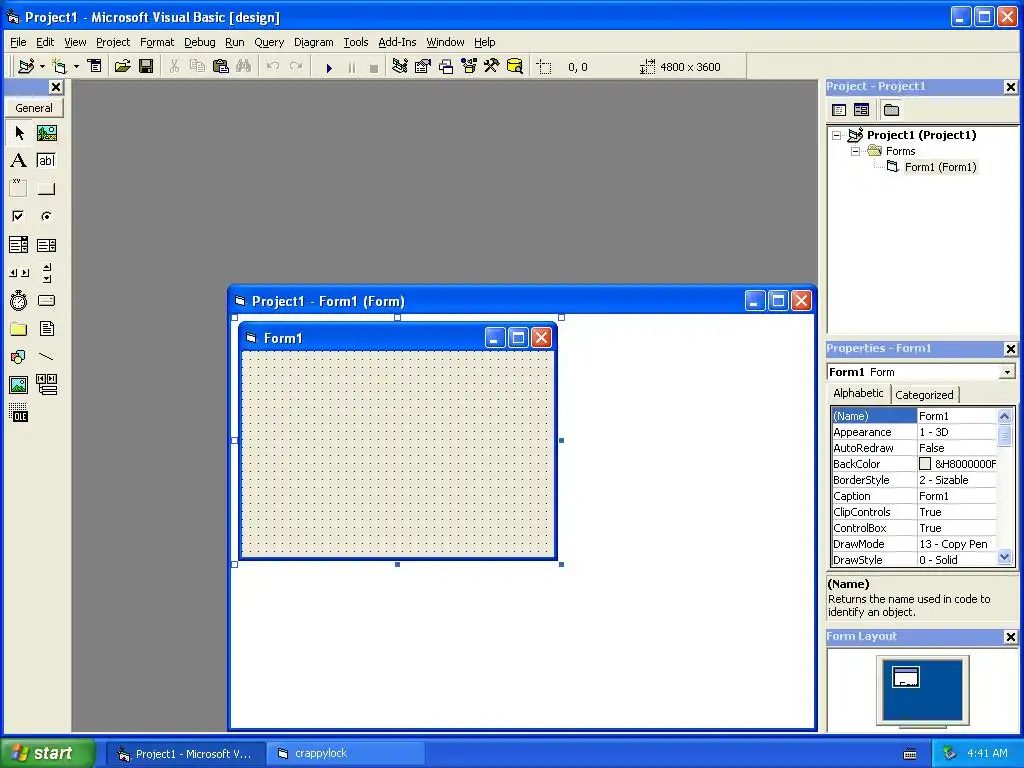Start the program with the Run arrow
The image size is (1024, 768).
click(329, 67)
